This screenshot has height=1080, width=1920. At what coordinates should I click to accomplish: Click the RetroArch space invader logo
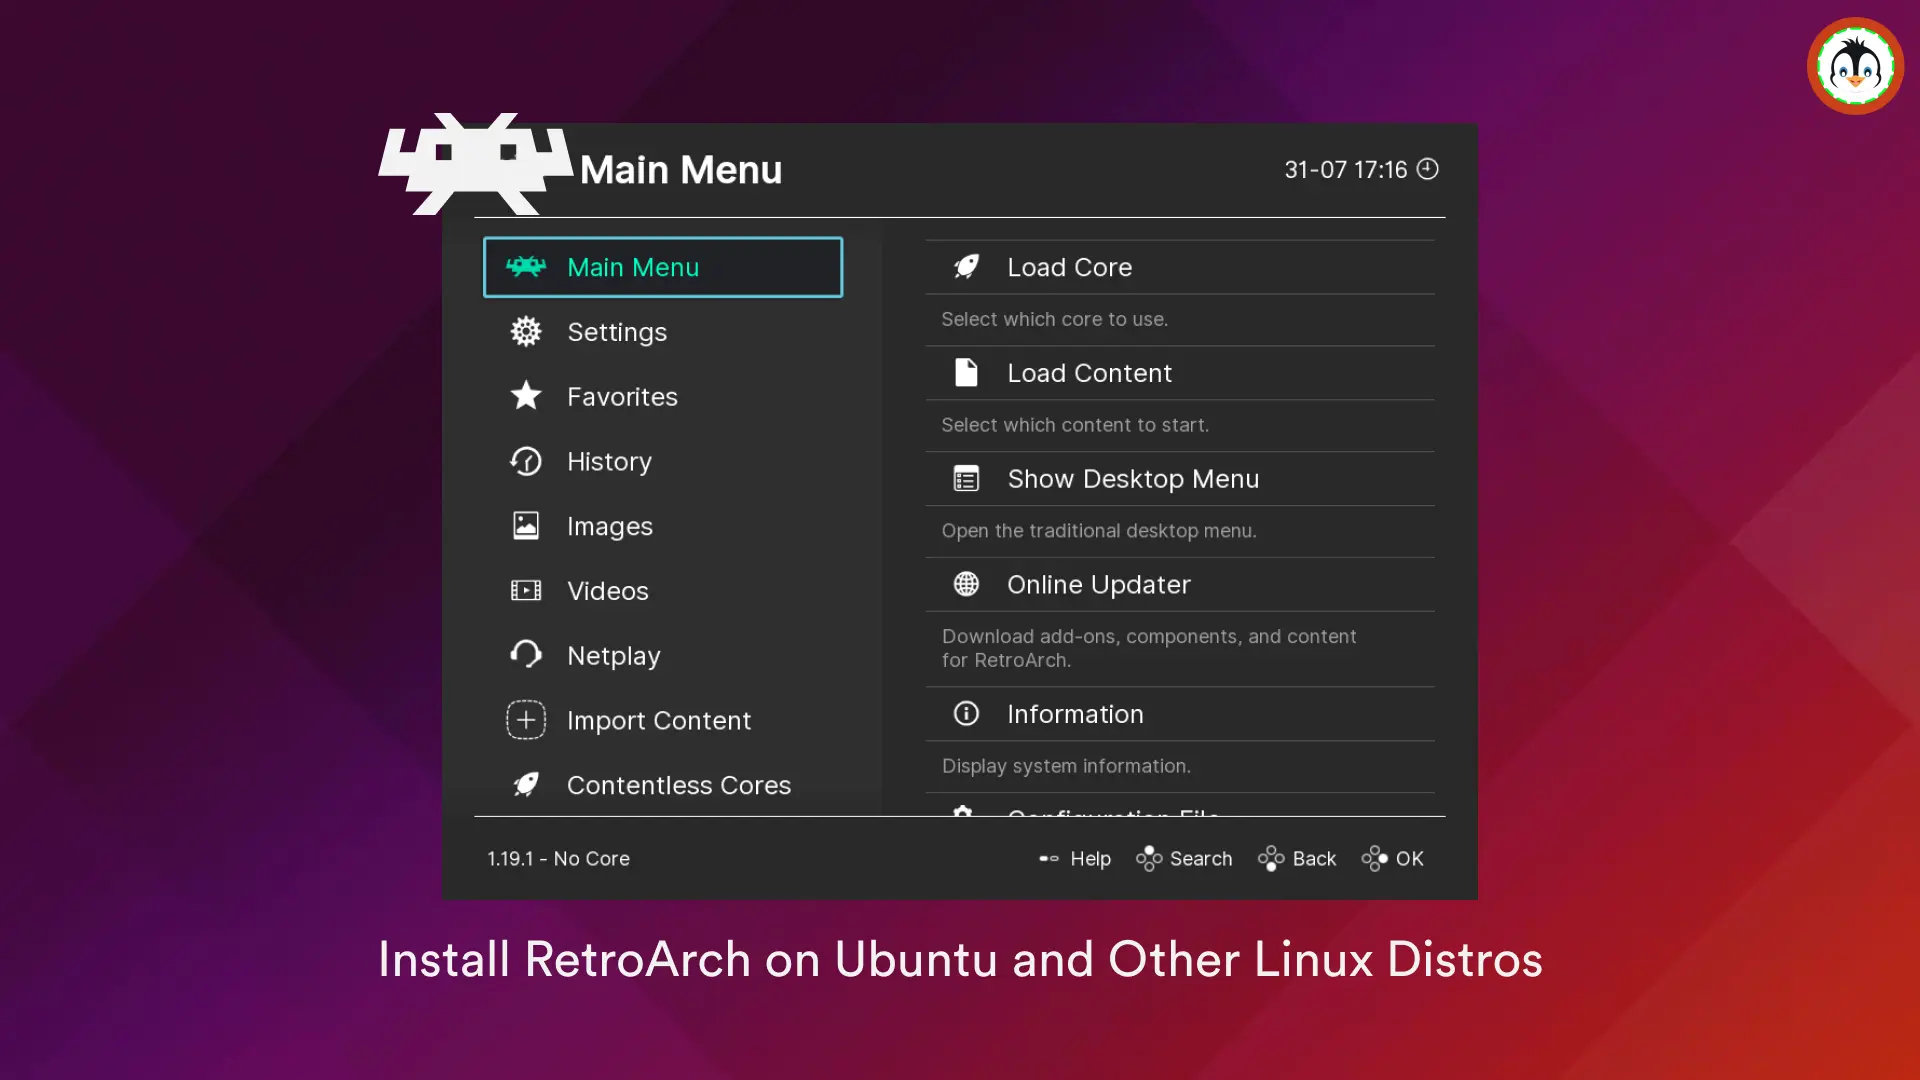pos(474,163)
